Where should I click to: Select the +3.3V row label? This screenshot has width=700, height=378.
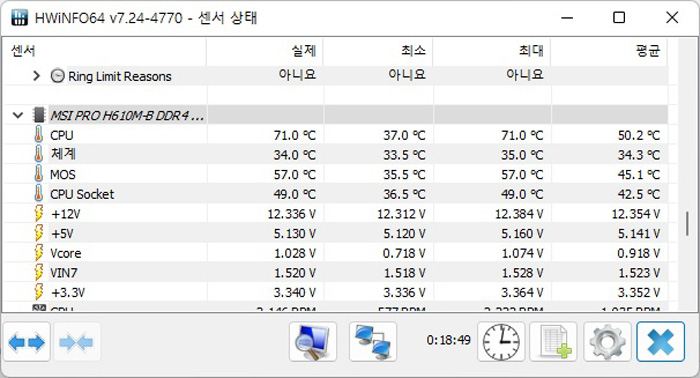68,292
